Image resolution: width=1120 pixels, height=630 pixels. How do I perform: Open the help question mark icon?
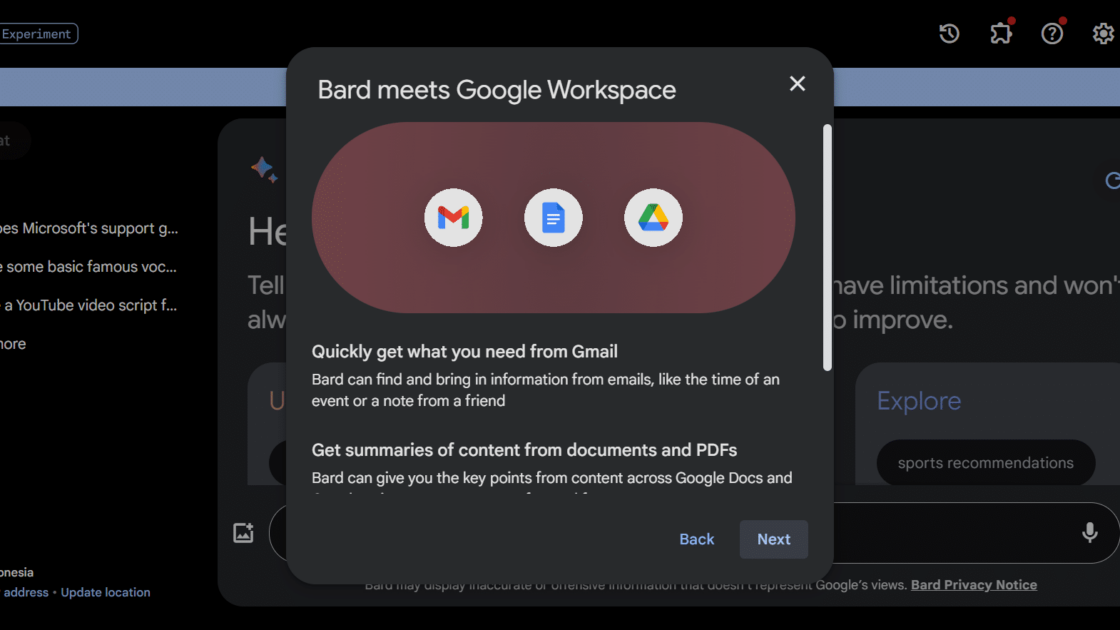1052,34
